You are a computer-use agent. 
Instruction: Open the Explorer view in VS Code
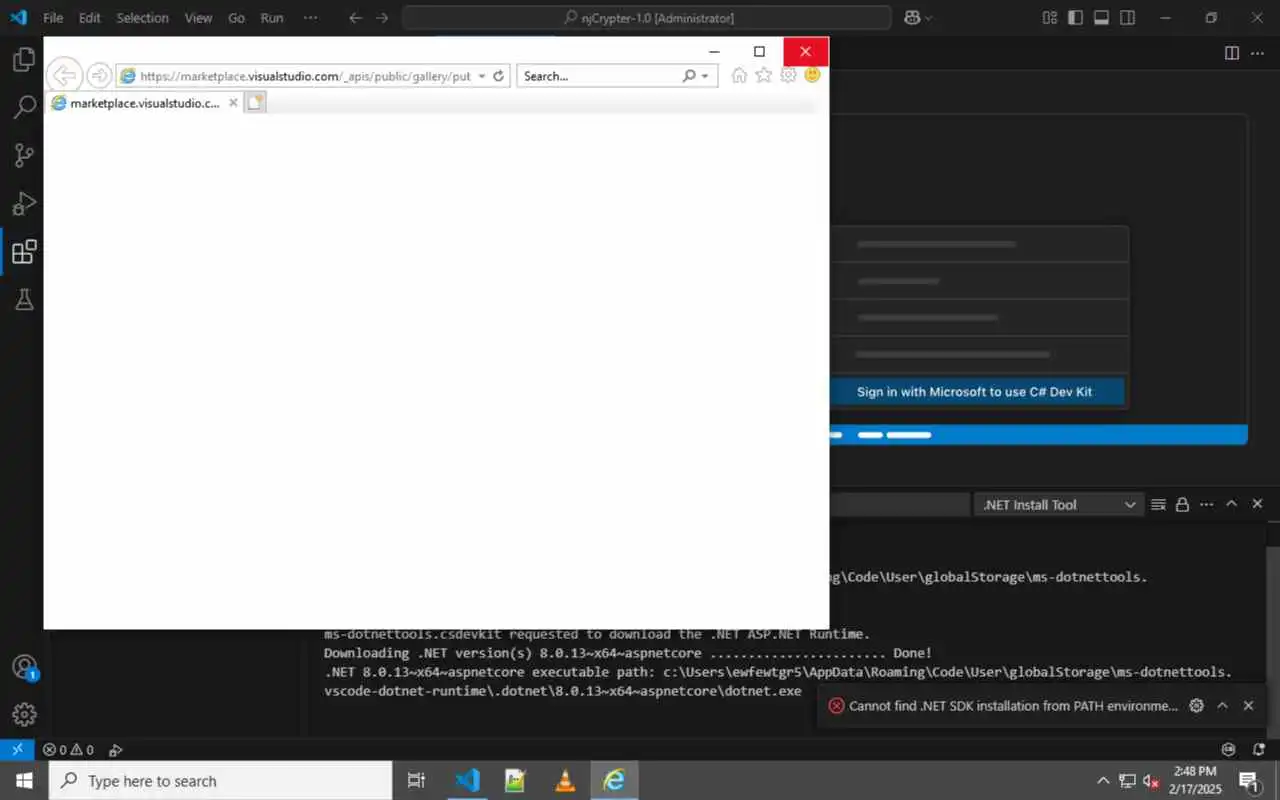pos(24,60)
